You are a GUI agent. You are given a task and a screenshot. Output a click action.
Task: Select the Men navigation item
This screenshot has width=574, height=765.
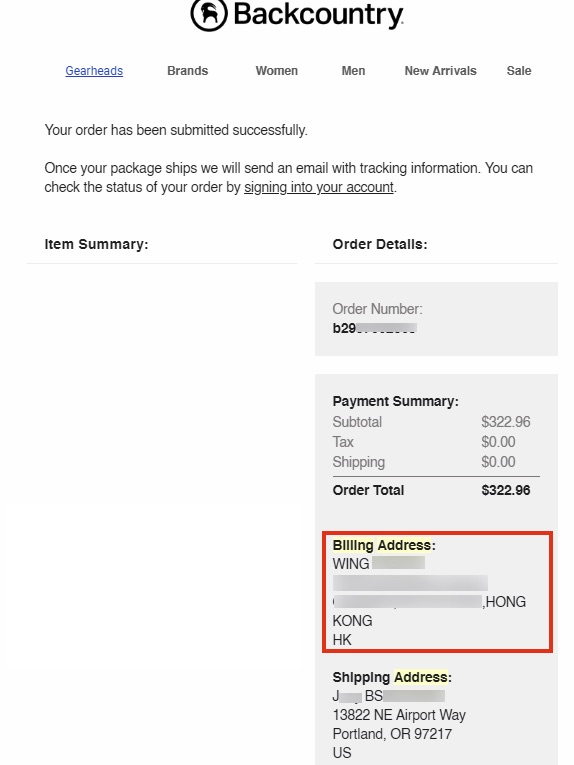[x=353, y=71]
